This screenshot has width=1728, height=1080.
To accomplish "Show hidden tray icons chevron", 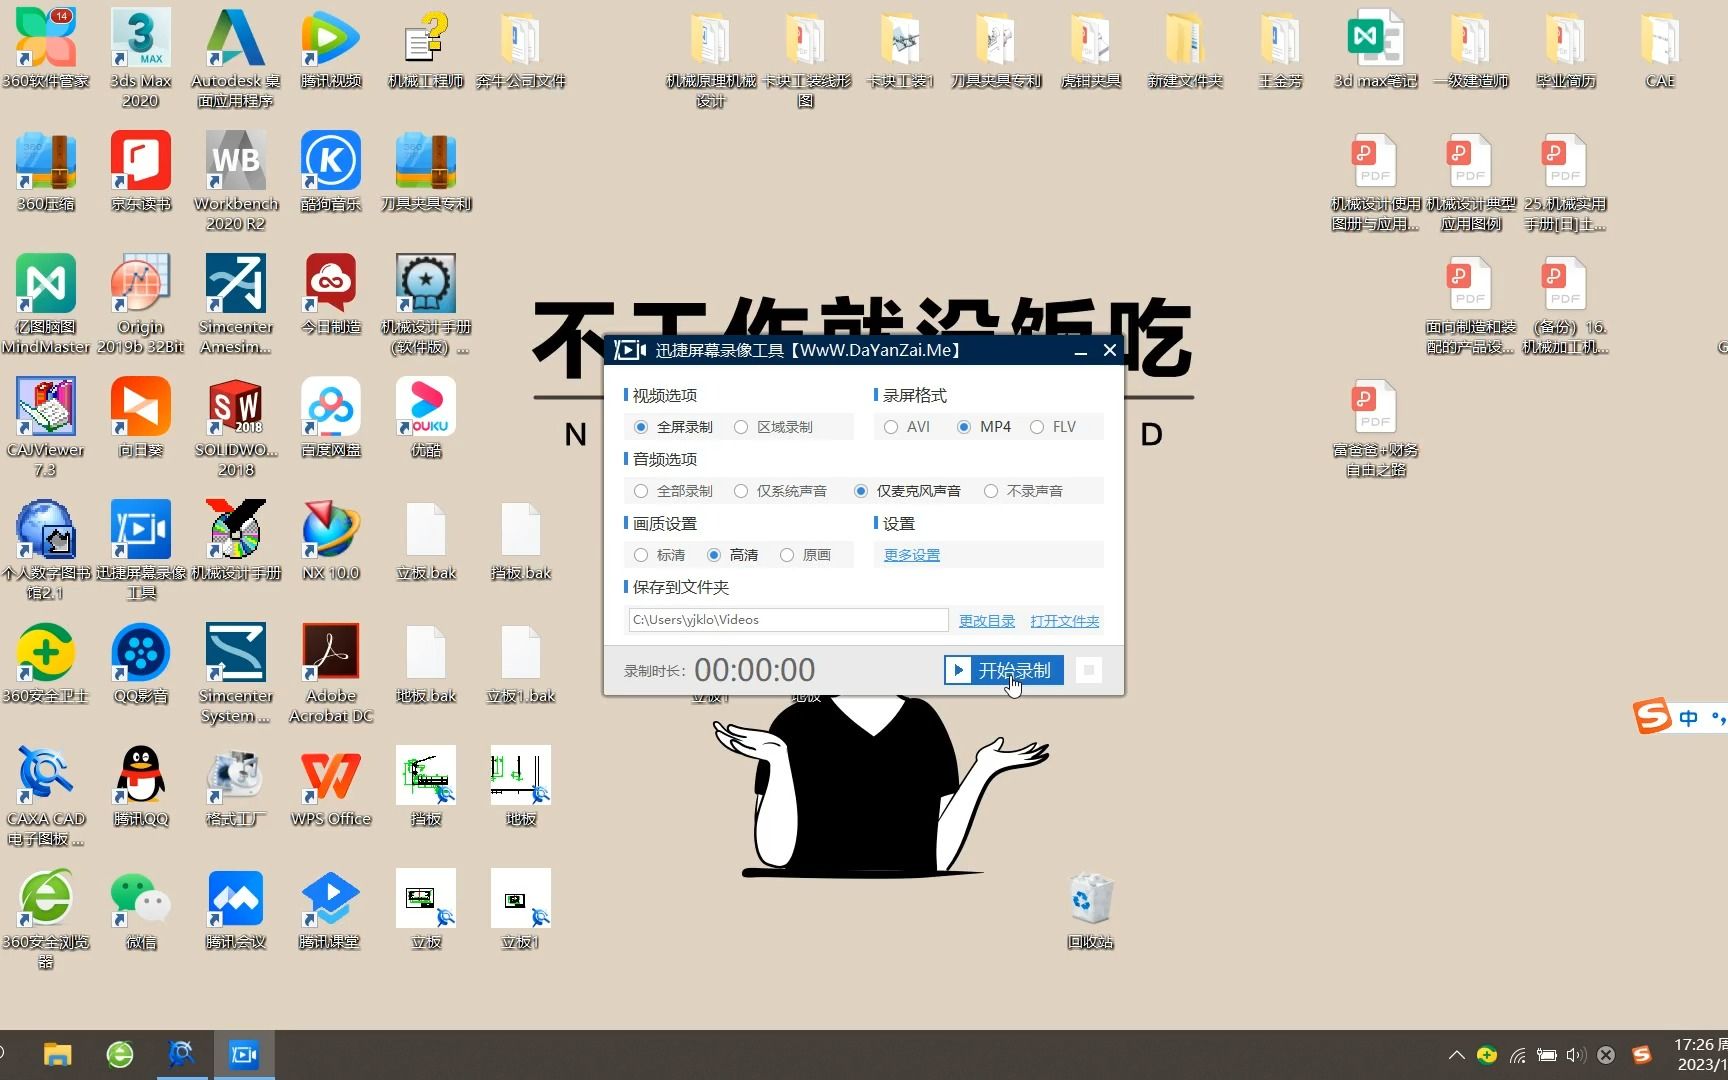I will 1457,1055.
